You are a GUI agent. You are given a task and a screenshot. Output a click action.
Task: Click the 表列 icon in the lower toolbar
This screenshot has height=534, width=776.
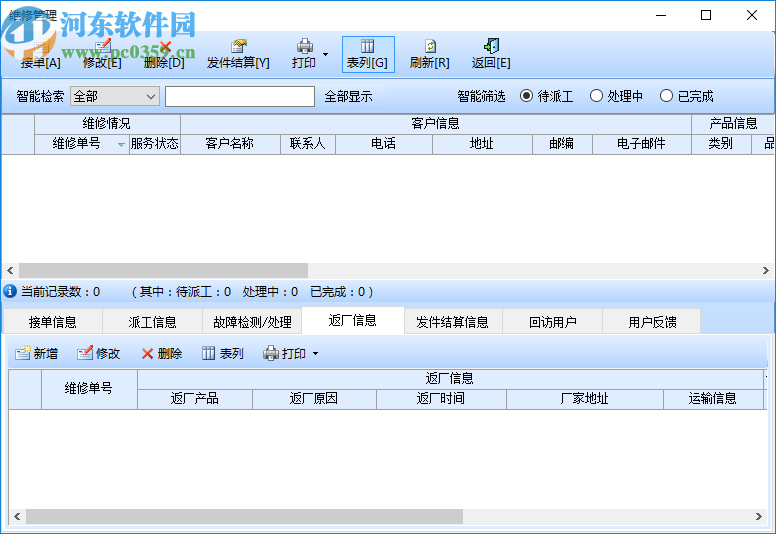click(x=208, y=353)
